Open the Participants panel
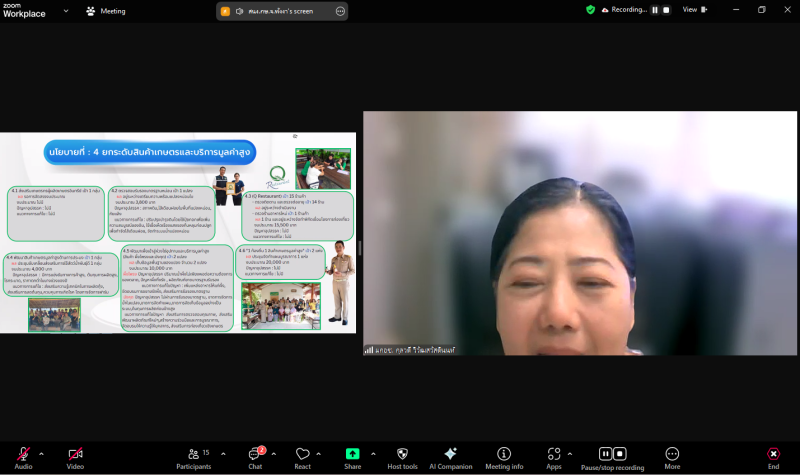The width and height of the screenshot is (800, 475). click(x=193, y=454)
